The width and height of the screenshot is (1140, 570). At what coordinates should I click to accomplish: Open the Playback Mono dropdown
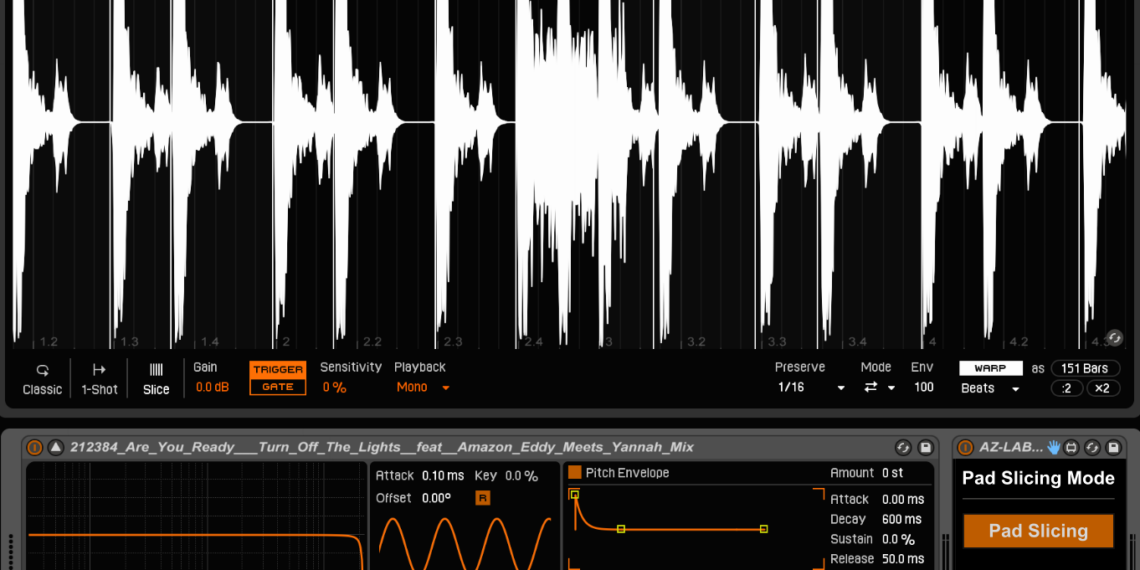click(x=422, y=388)
